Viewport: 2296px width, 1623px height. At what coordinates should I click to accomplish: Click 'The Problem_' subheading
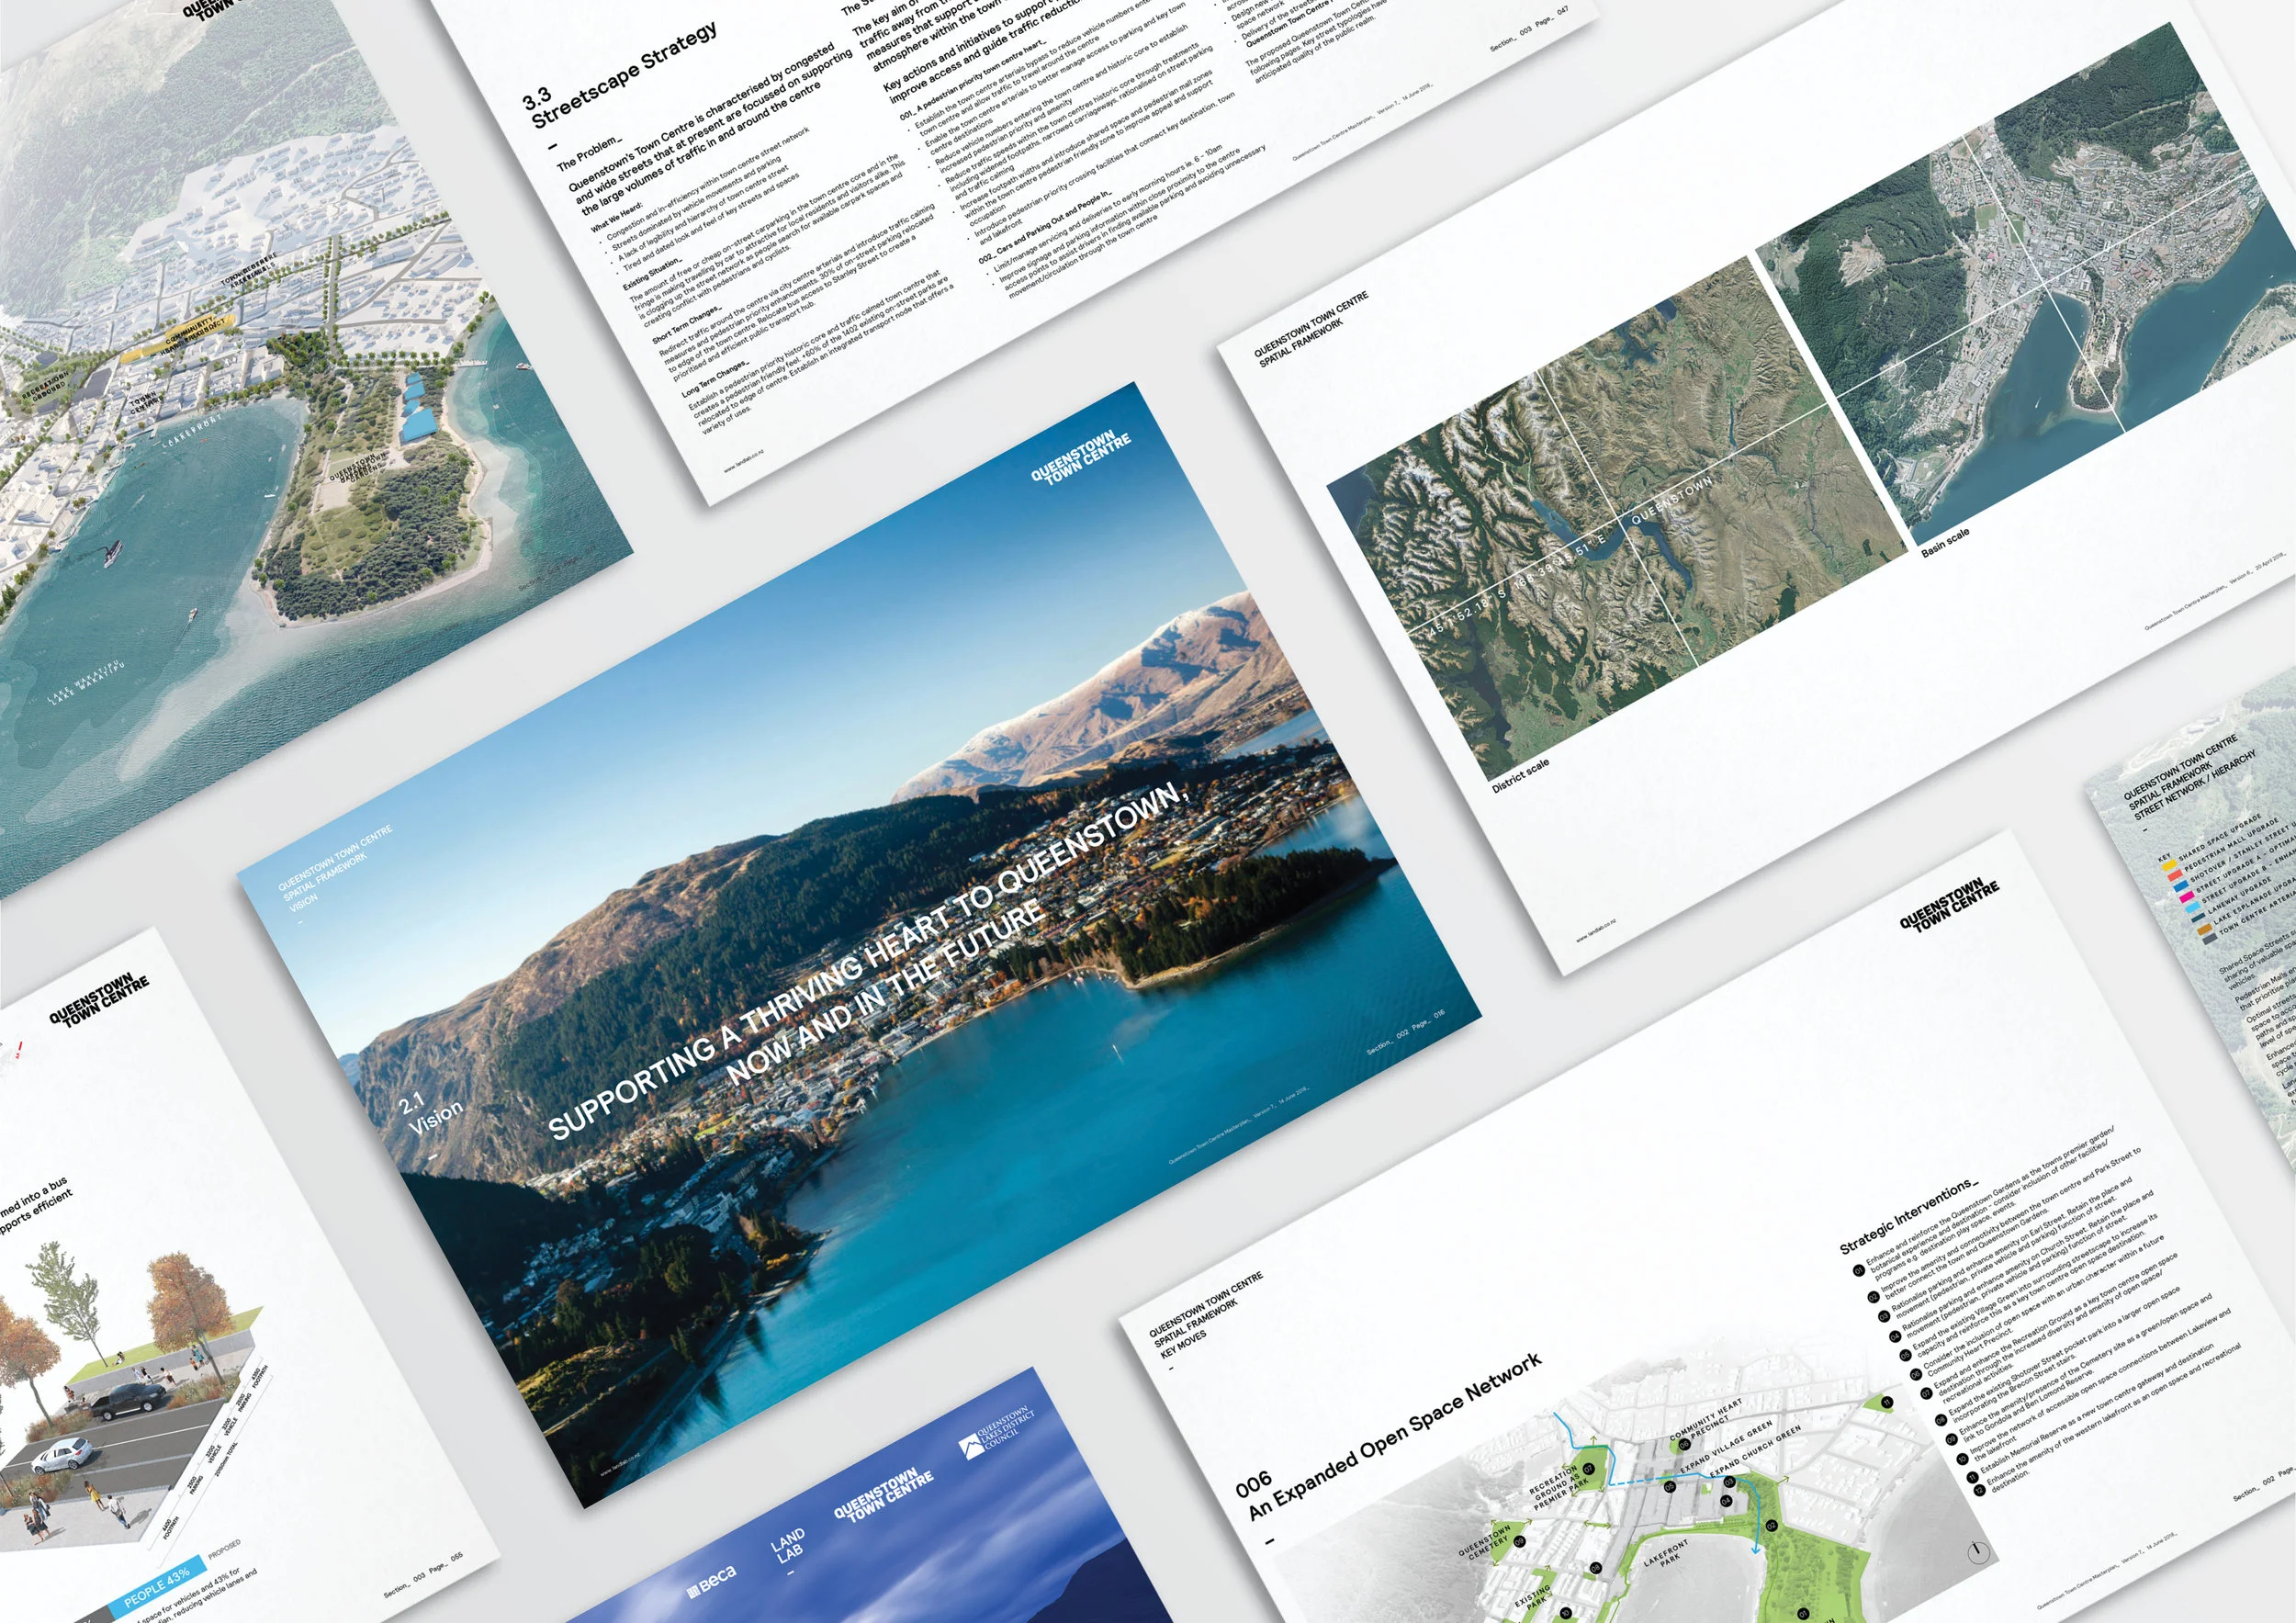(589, 153)
